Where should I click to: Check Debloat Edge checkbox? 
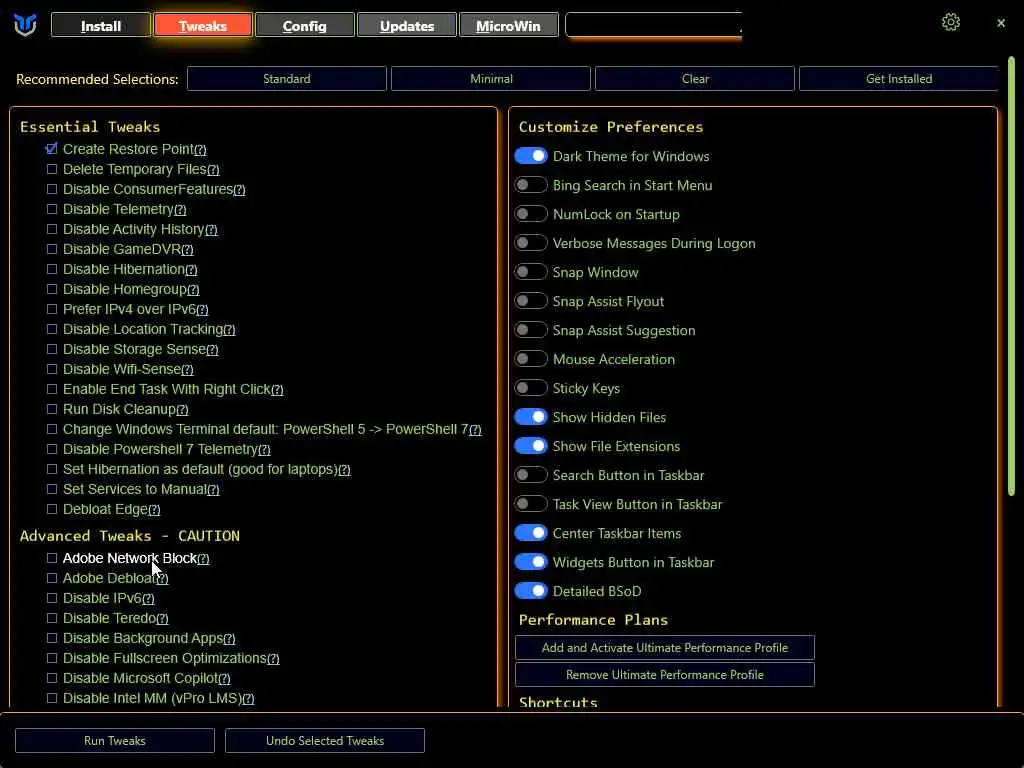(52, 509)
